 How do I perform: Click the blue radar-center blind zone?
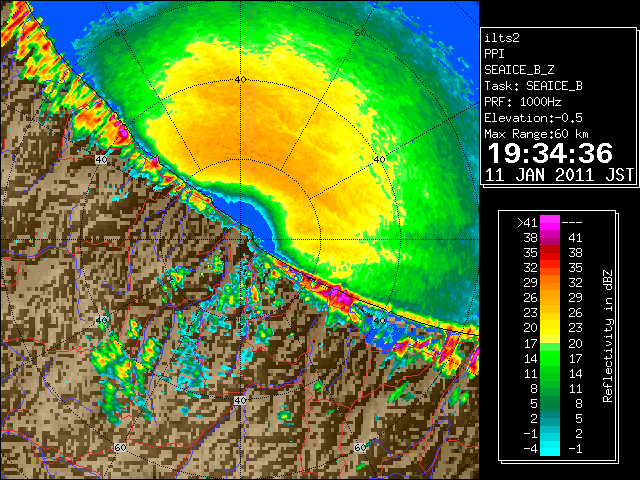[257, 222]
